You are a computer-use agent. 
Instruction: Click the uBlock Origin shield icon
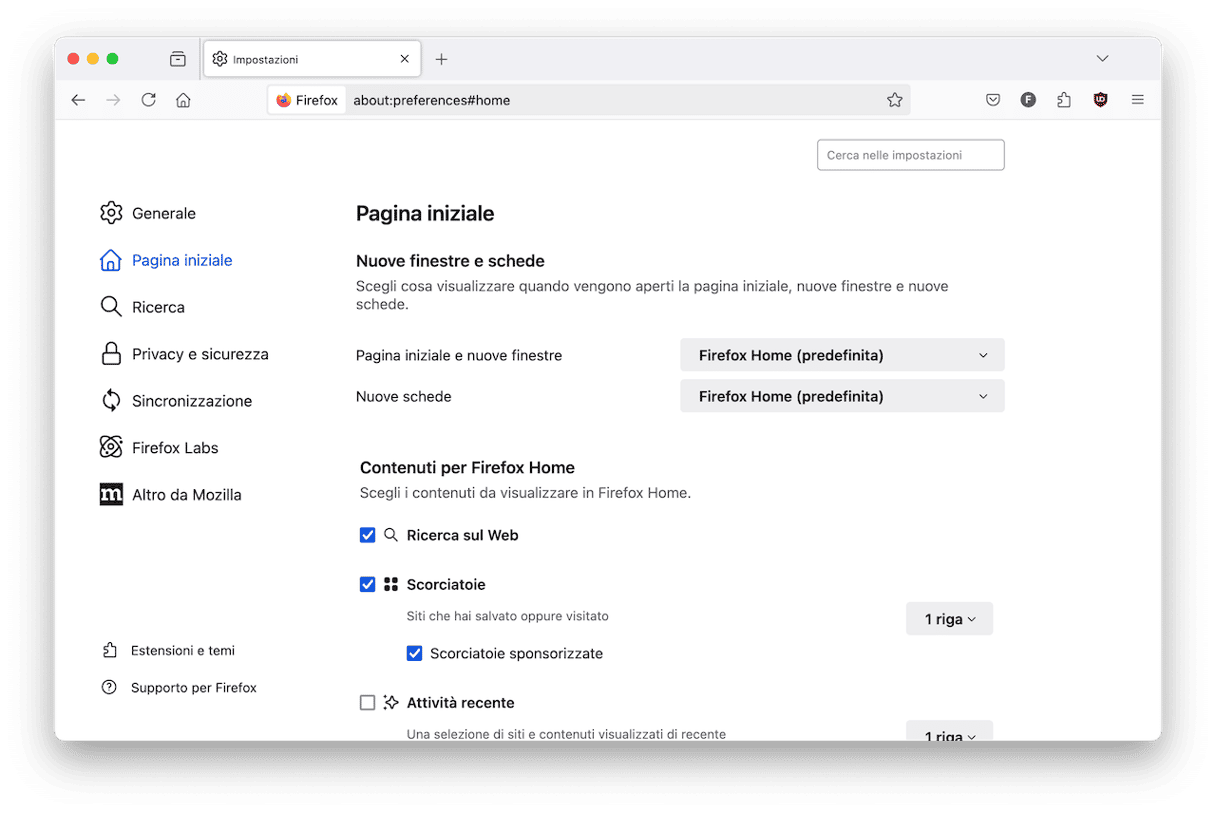[1100, 100]
